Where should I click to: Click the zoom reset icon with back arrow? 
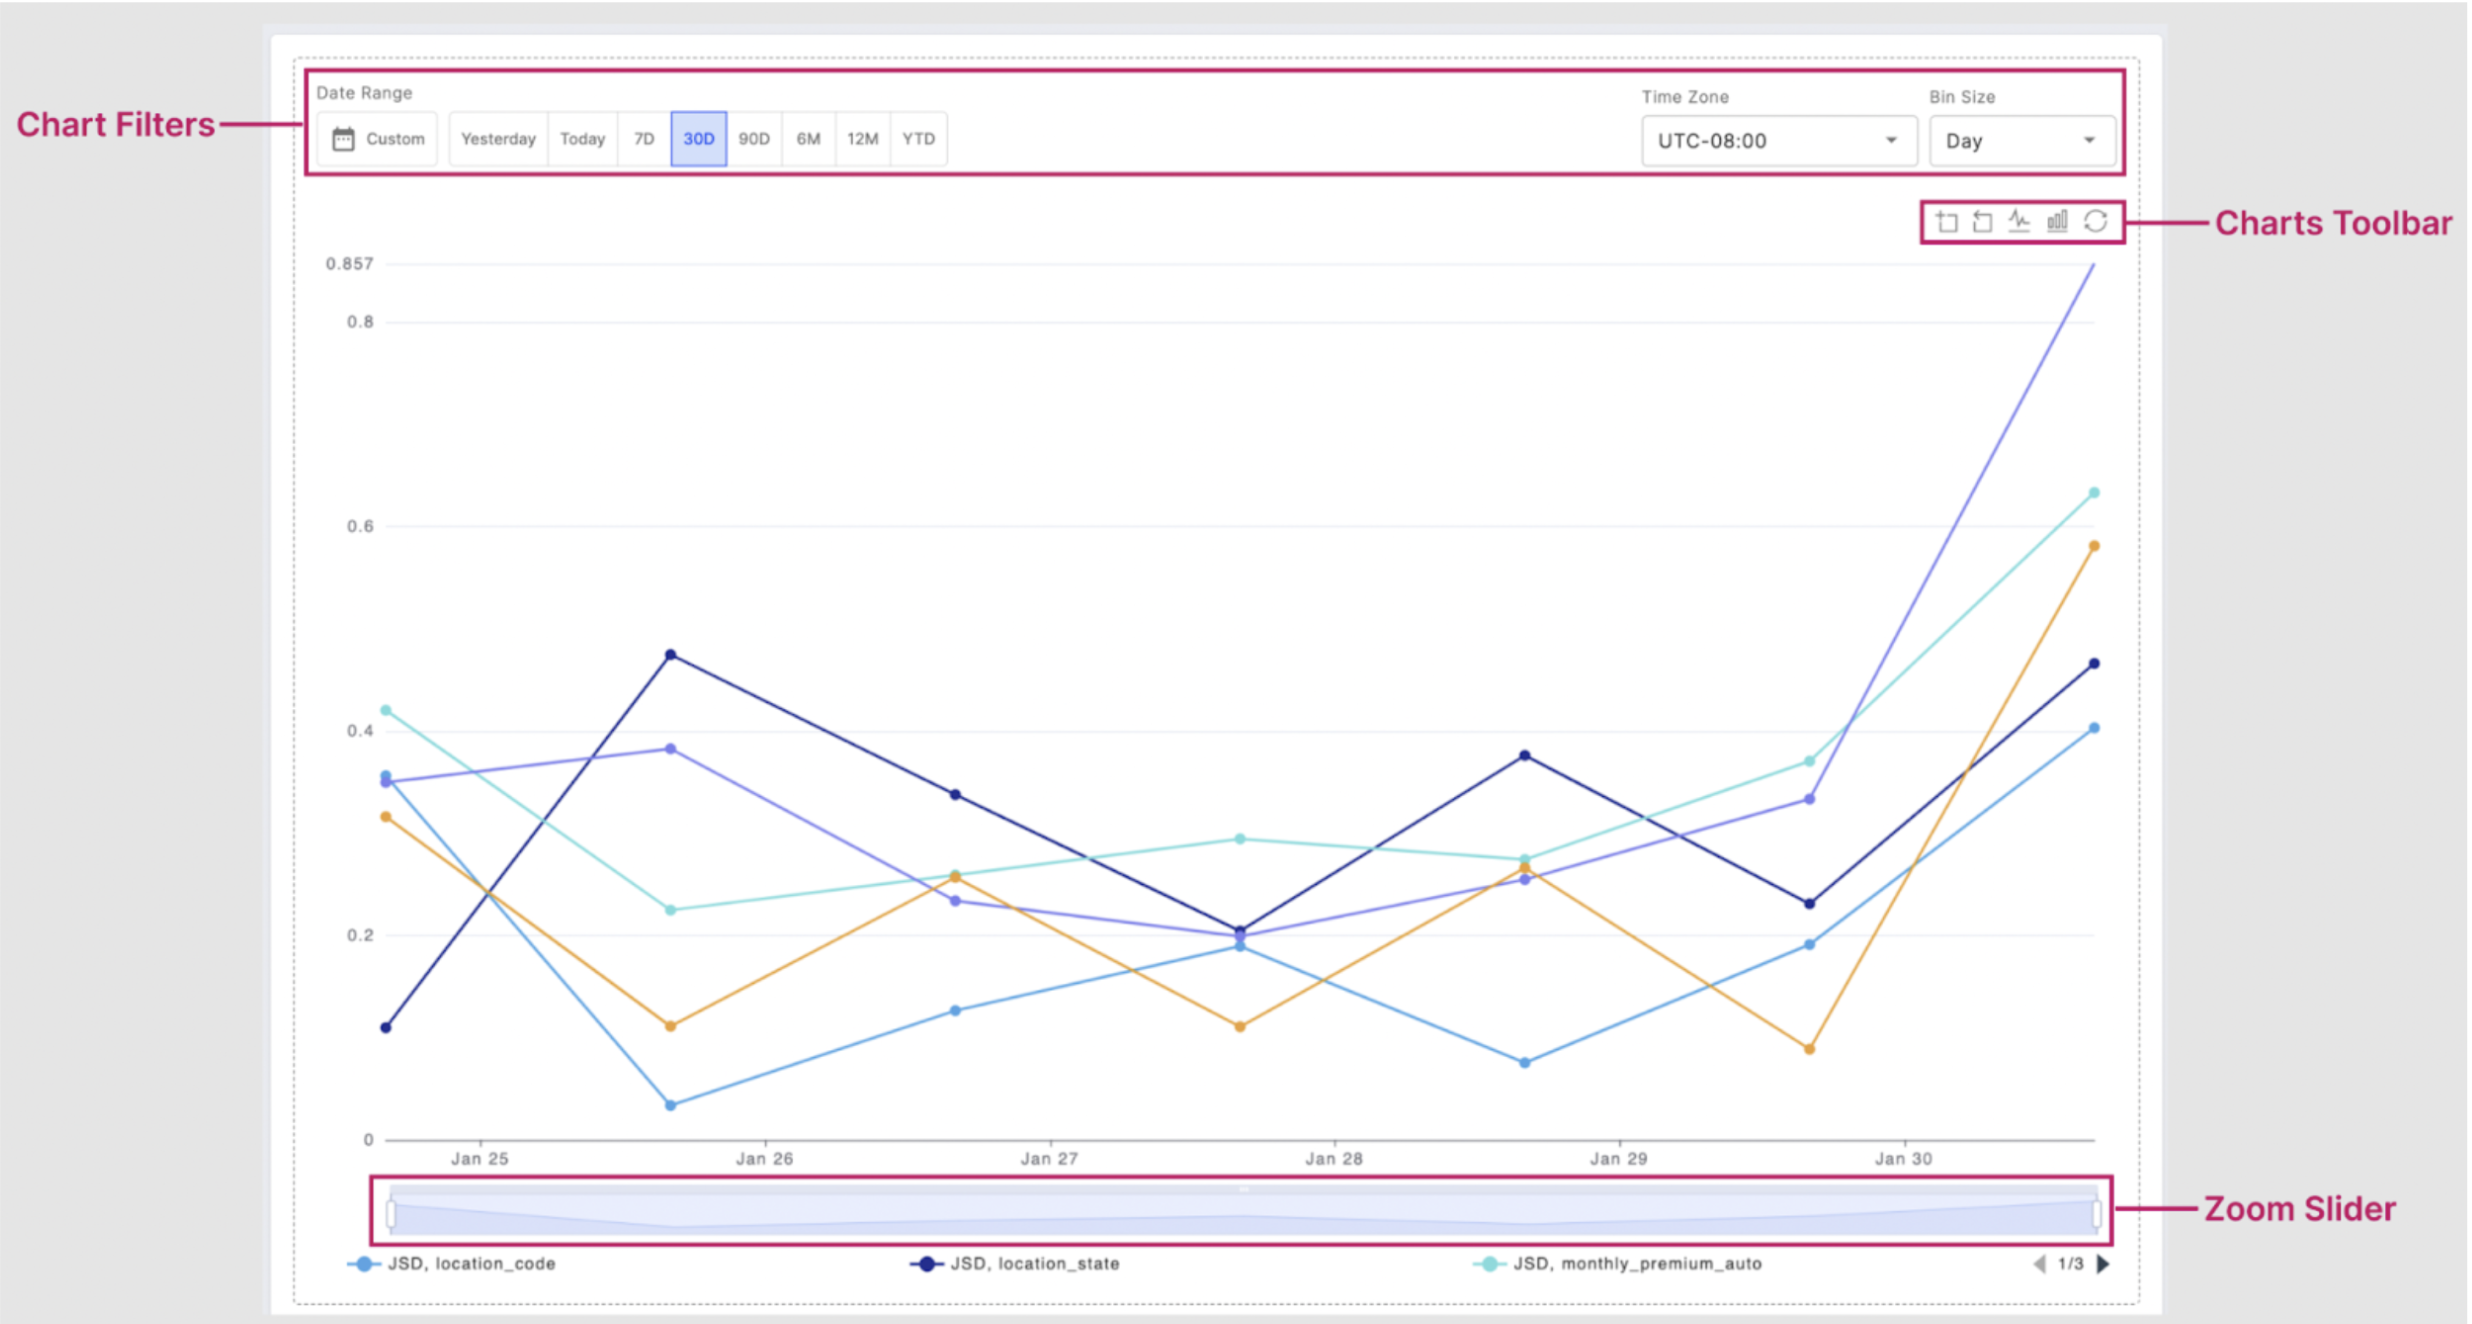click(1982, 221)
